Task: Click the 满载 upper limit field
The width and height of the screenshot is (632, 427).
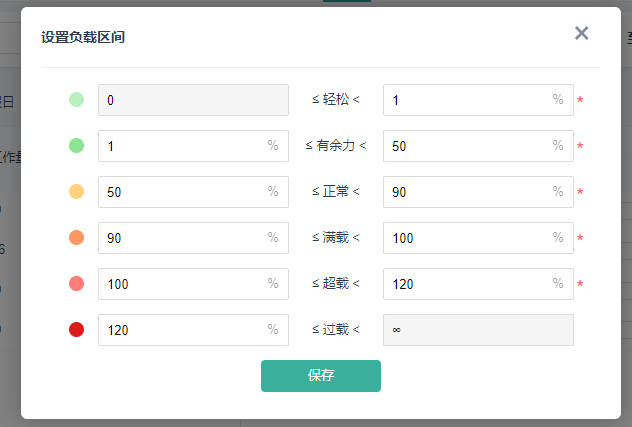Action: (467, 238)
